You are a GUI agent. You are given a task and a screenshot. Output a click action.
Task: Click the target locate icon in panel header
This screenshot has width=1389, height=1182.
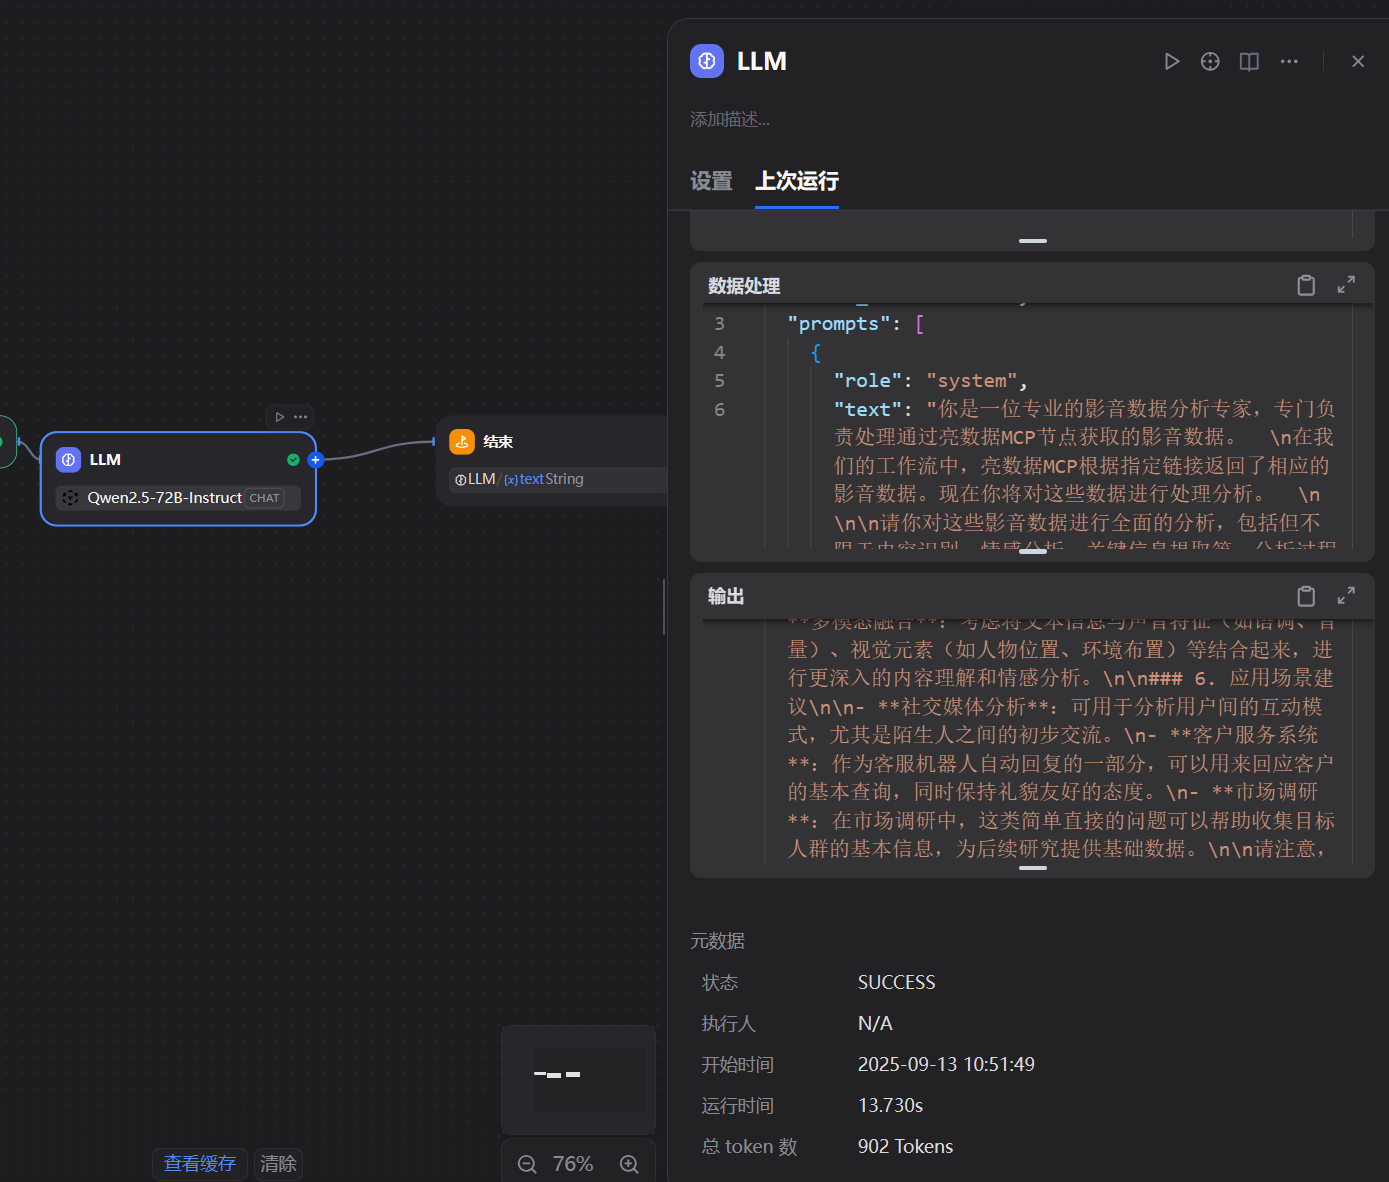coord(1210,62)
